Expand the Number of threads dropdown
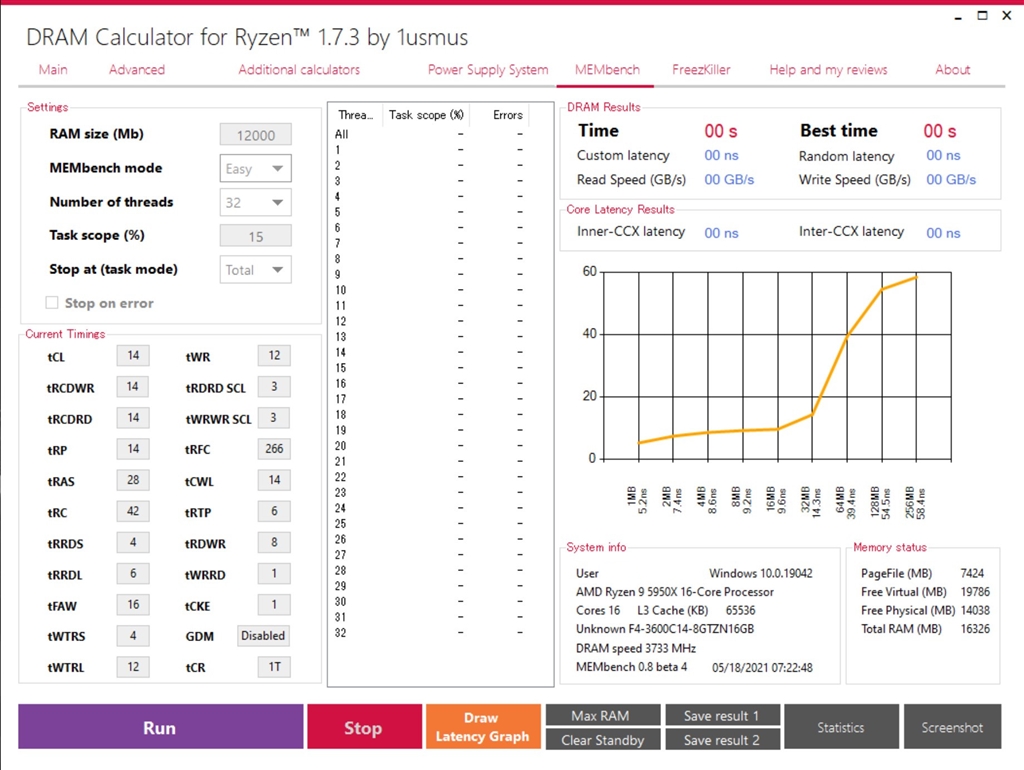The width and height of the screenshot is (1024, 770). [x=255, y=202]
